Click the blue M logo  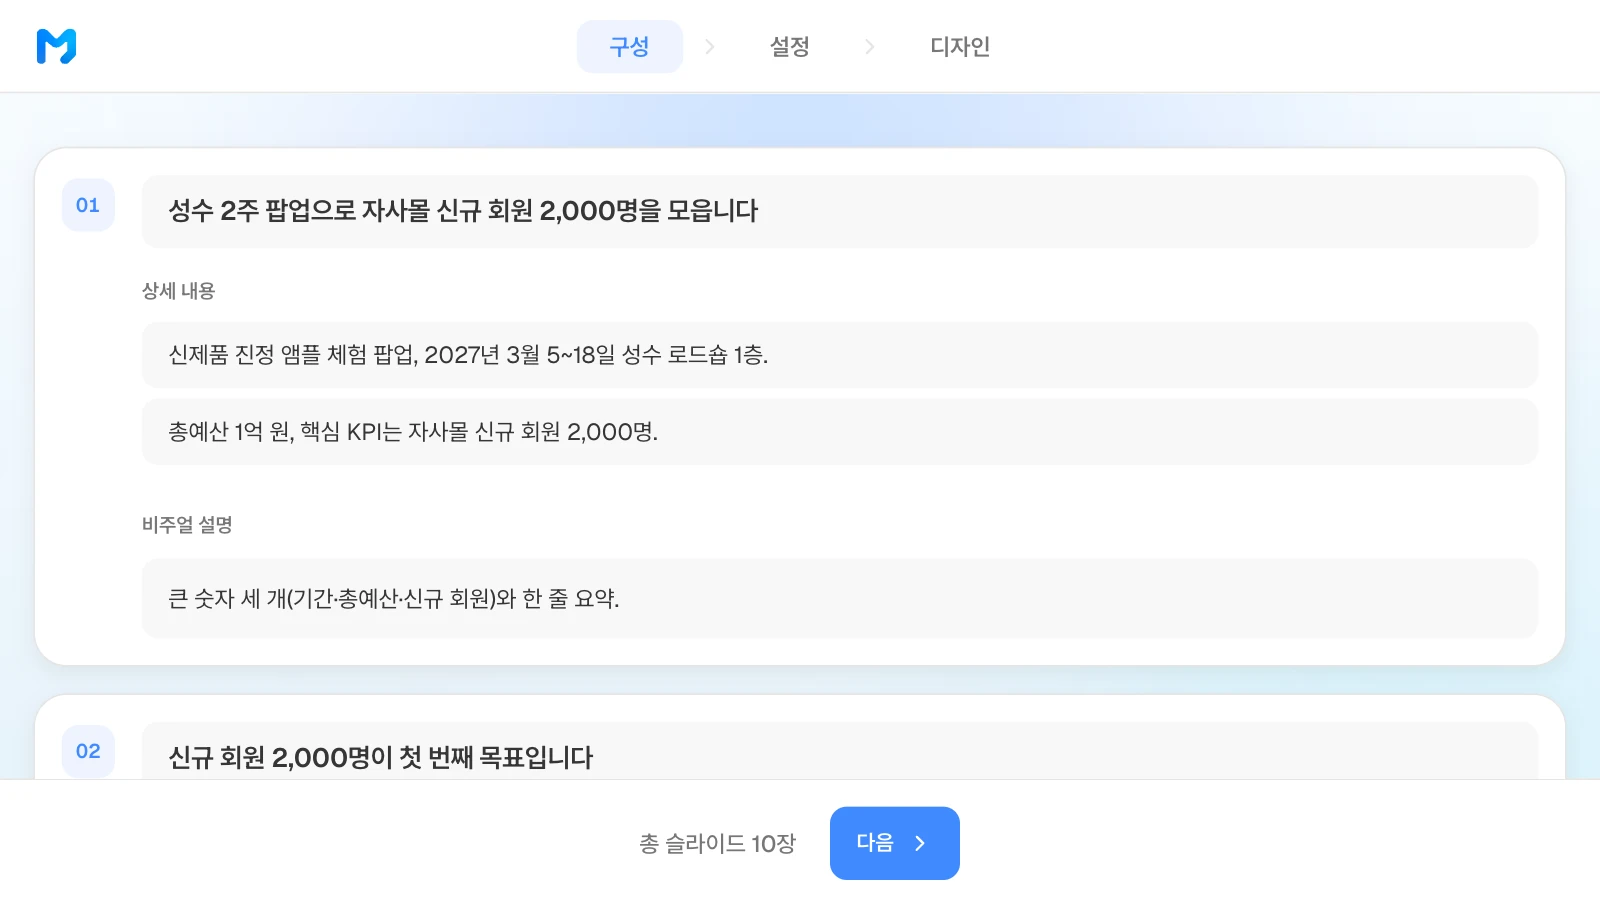pyautogui.click(x=56, y=46)
